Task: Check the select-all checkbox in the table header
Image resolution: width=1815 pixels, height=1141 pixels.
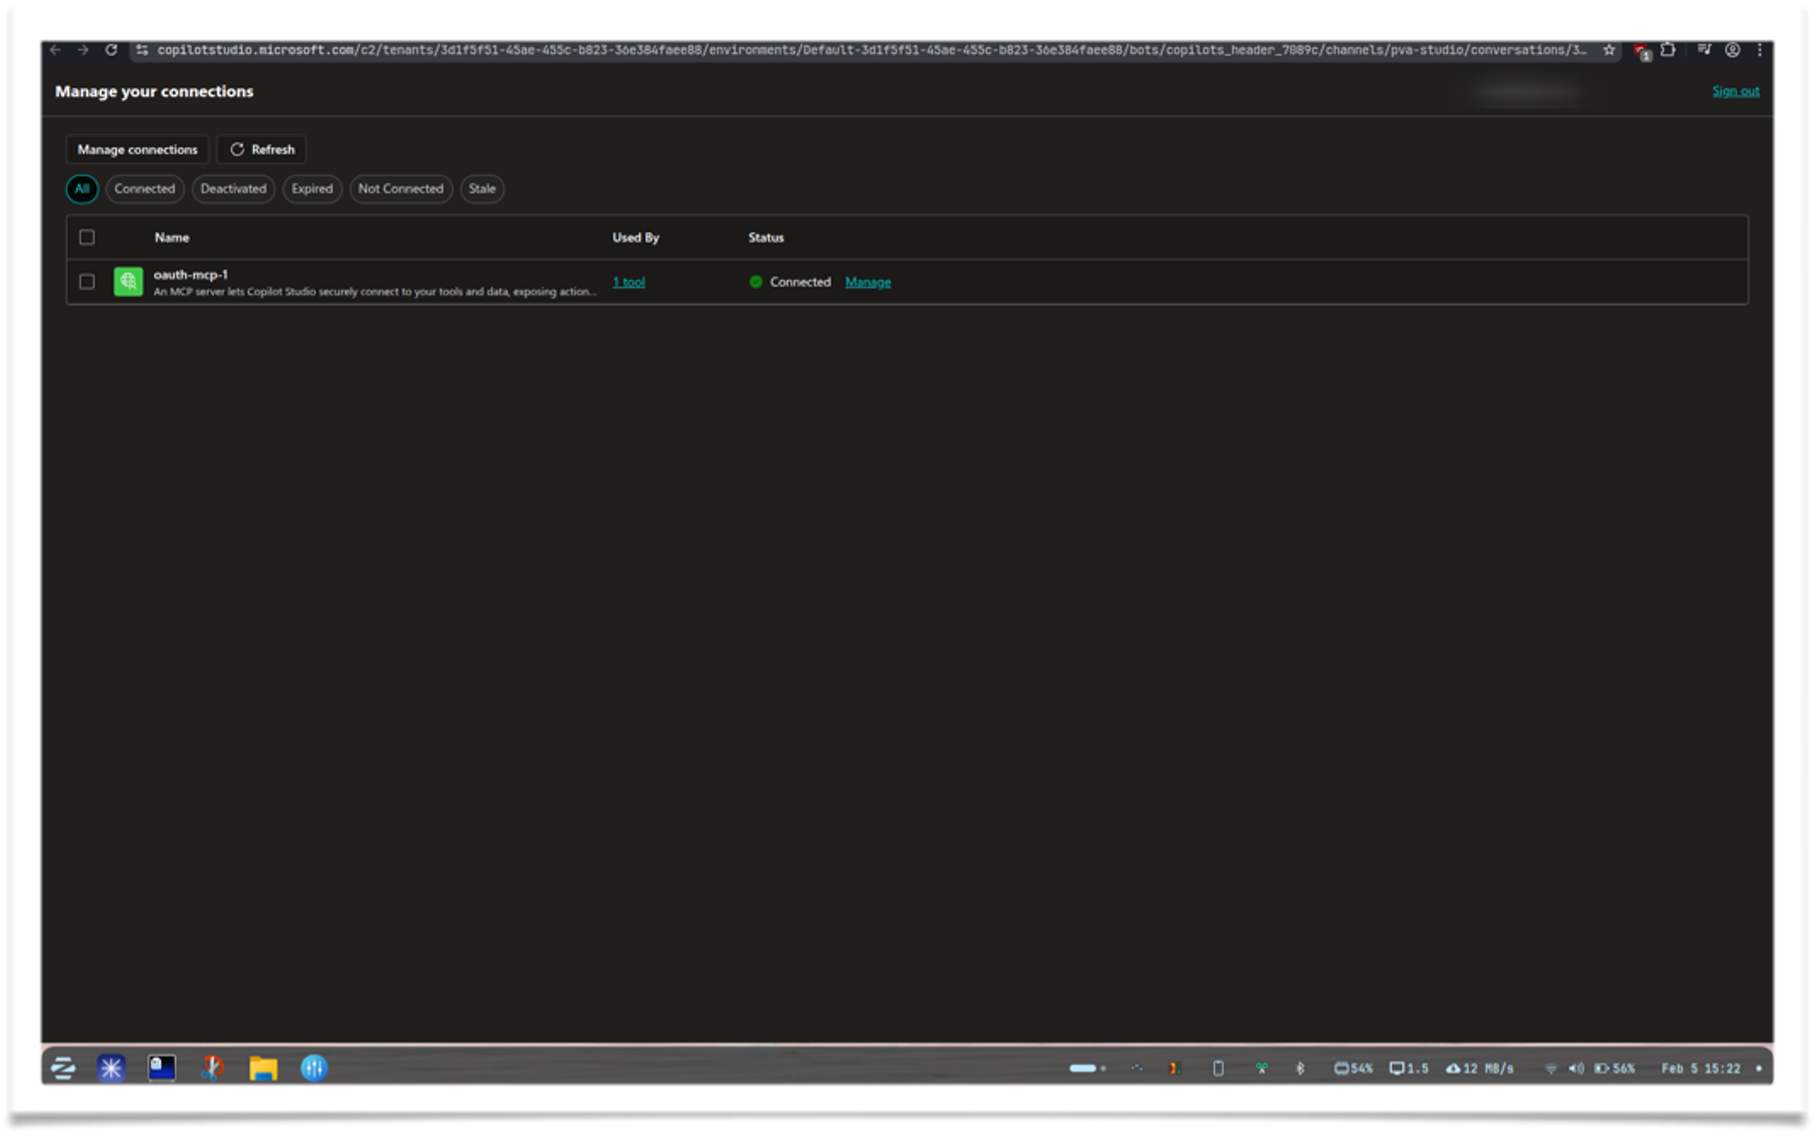Action: click(x=88, y=237)
